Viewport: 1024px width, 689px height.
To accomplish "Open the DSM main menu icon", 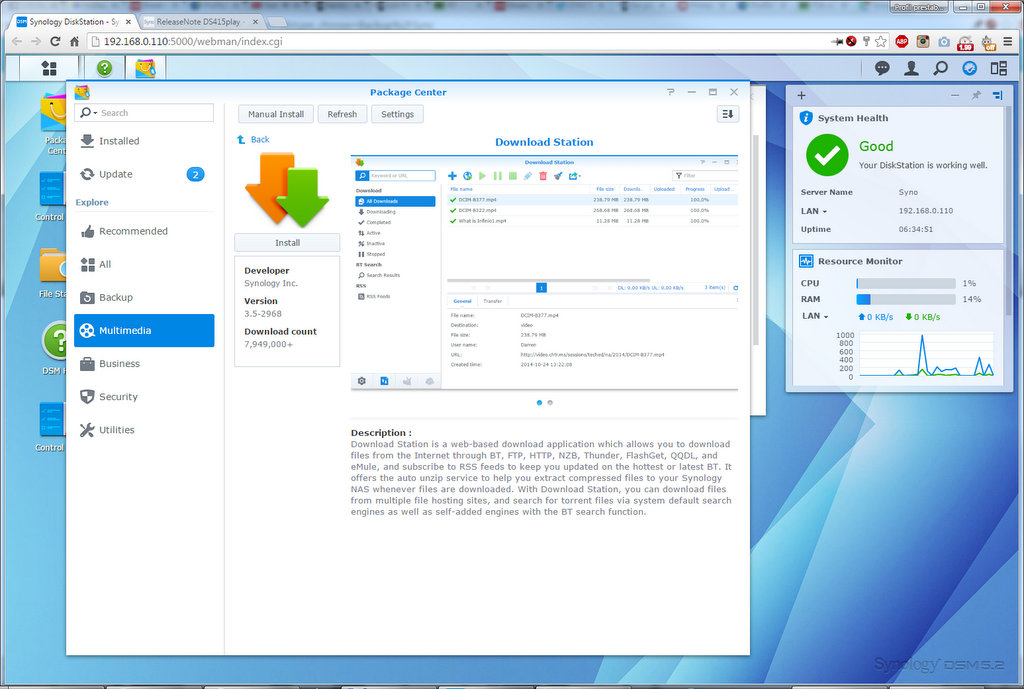I will click(x=49, y=68).
